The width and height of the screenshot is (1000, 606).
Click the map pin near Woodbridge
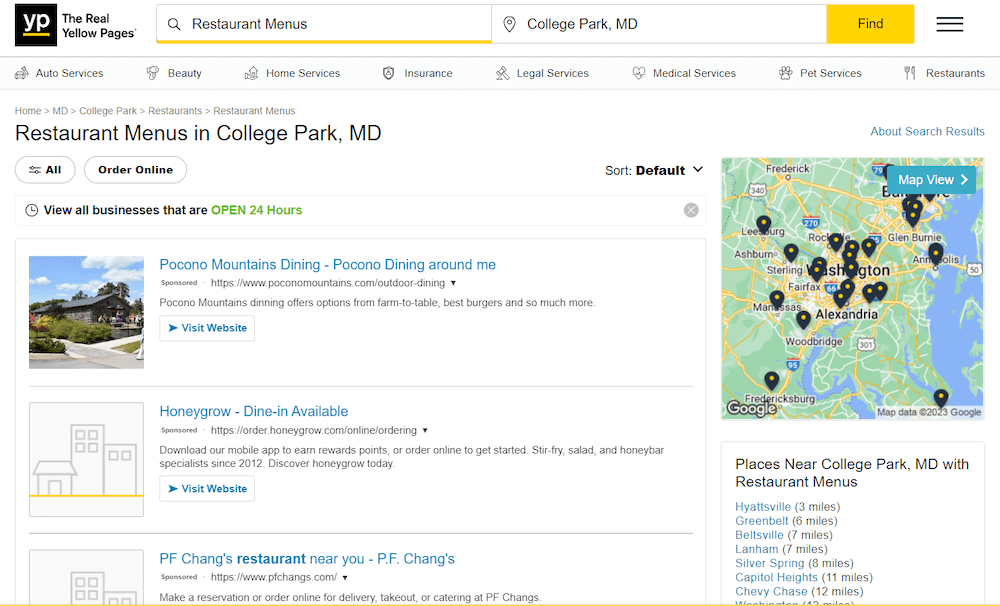804,320
